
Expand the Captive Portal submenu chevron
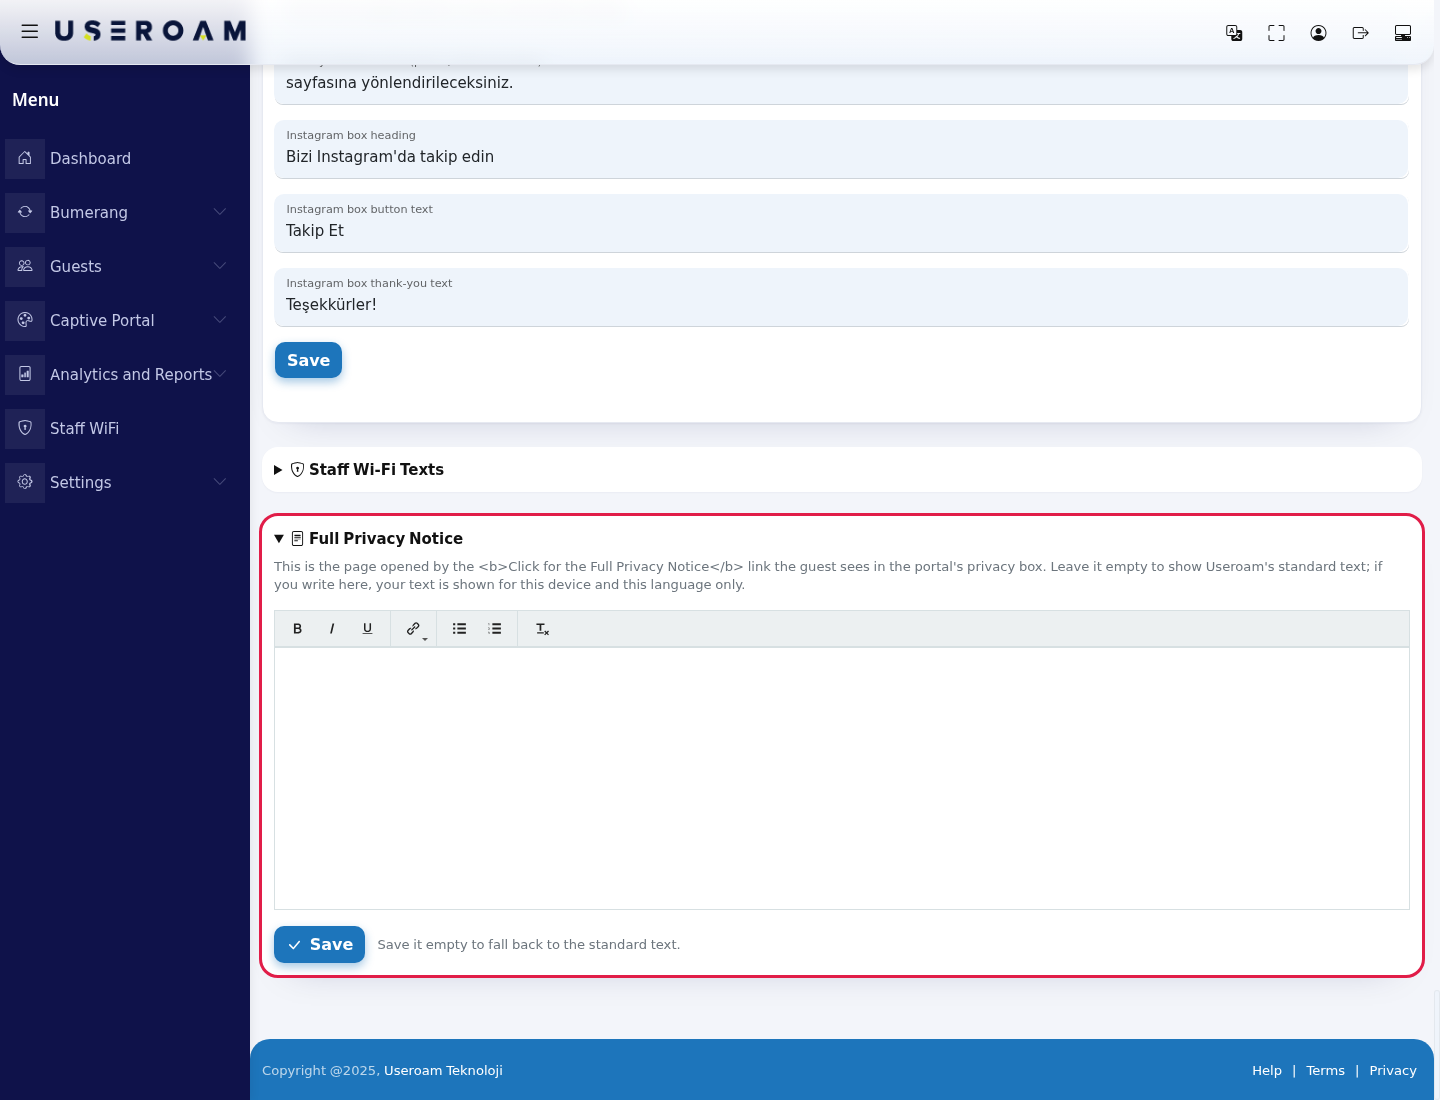pos(220,320)
